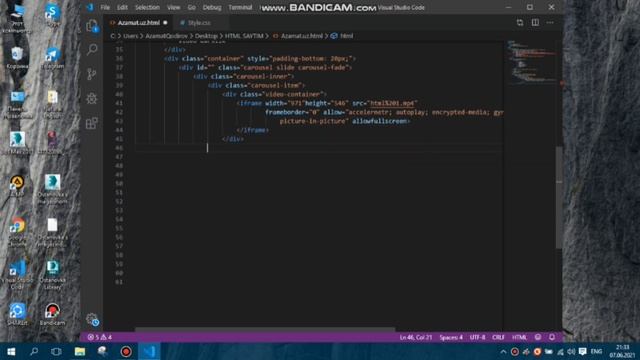Open the Edit menu
The image size is (640, 360).
pyautogui.click(x=122, y=7)
